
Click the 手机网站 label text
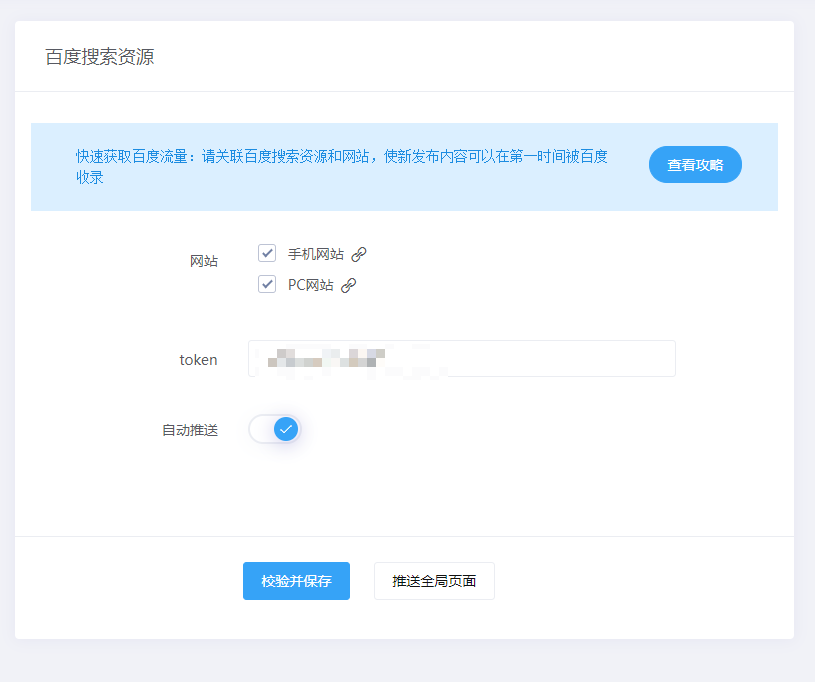[316, 254]
